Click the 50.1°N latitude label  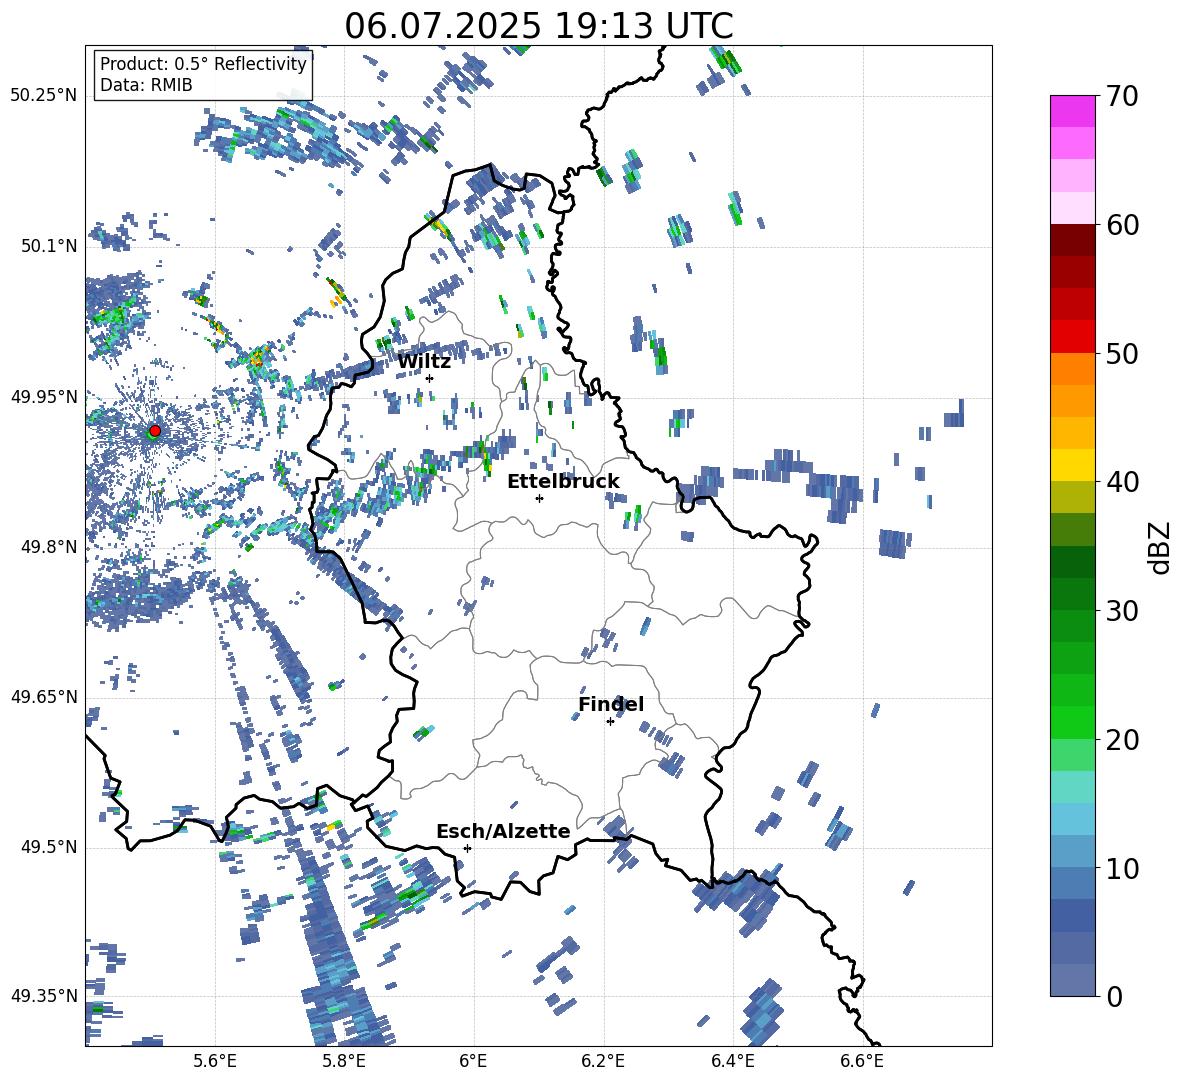(x=48, y=246)
